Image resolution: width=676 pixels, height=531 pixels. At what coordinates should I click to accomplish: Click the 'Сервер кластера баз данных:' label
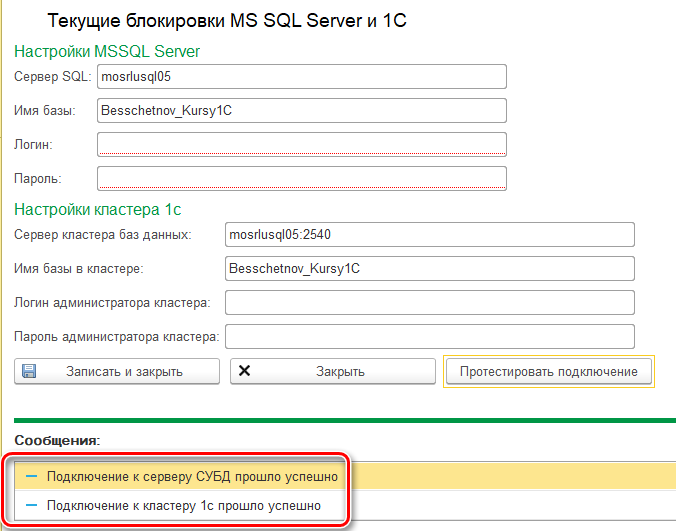point(103,234)
